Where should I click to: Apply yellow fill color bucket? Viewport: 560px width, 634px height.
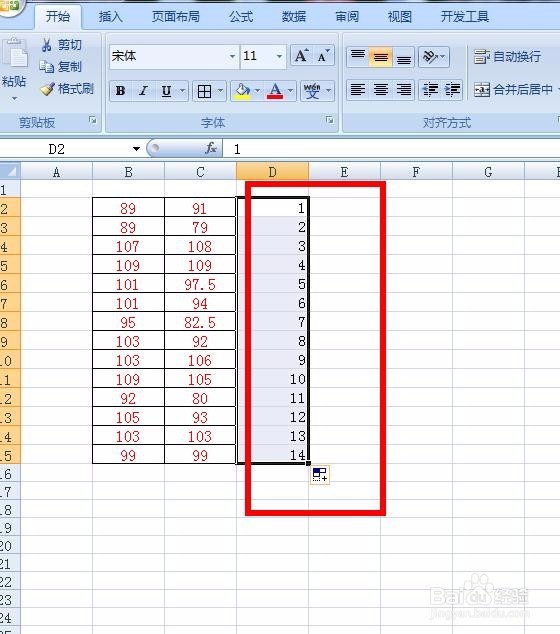[243, 91]
